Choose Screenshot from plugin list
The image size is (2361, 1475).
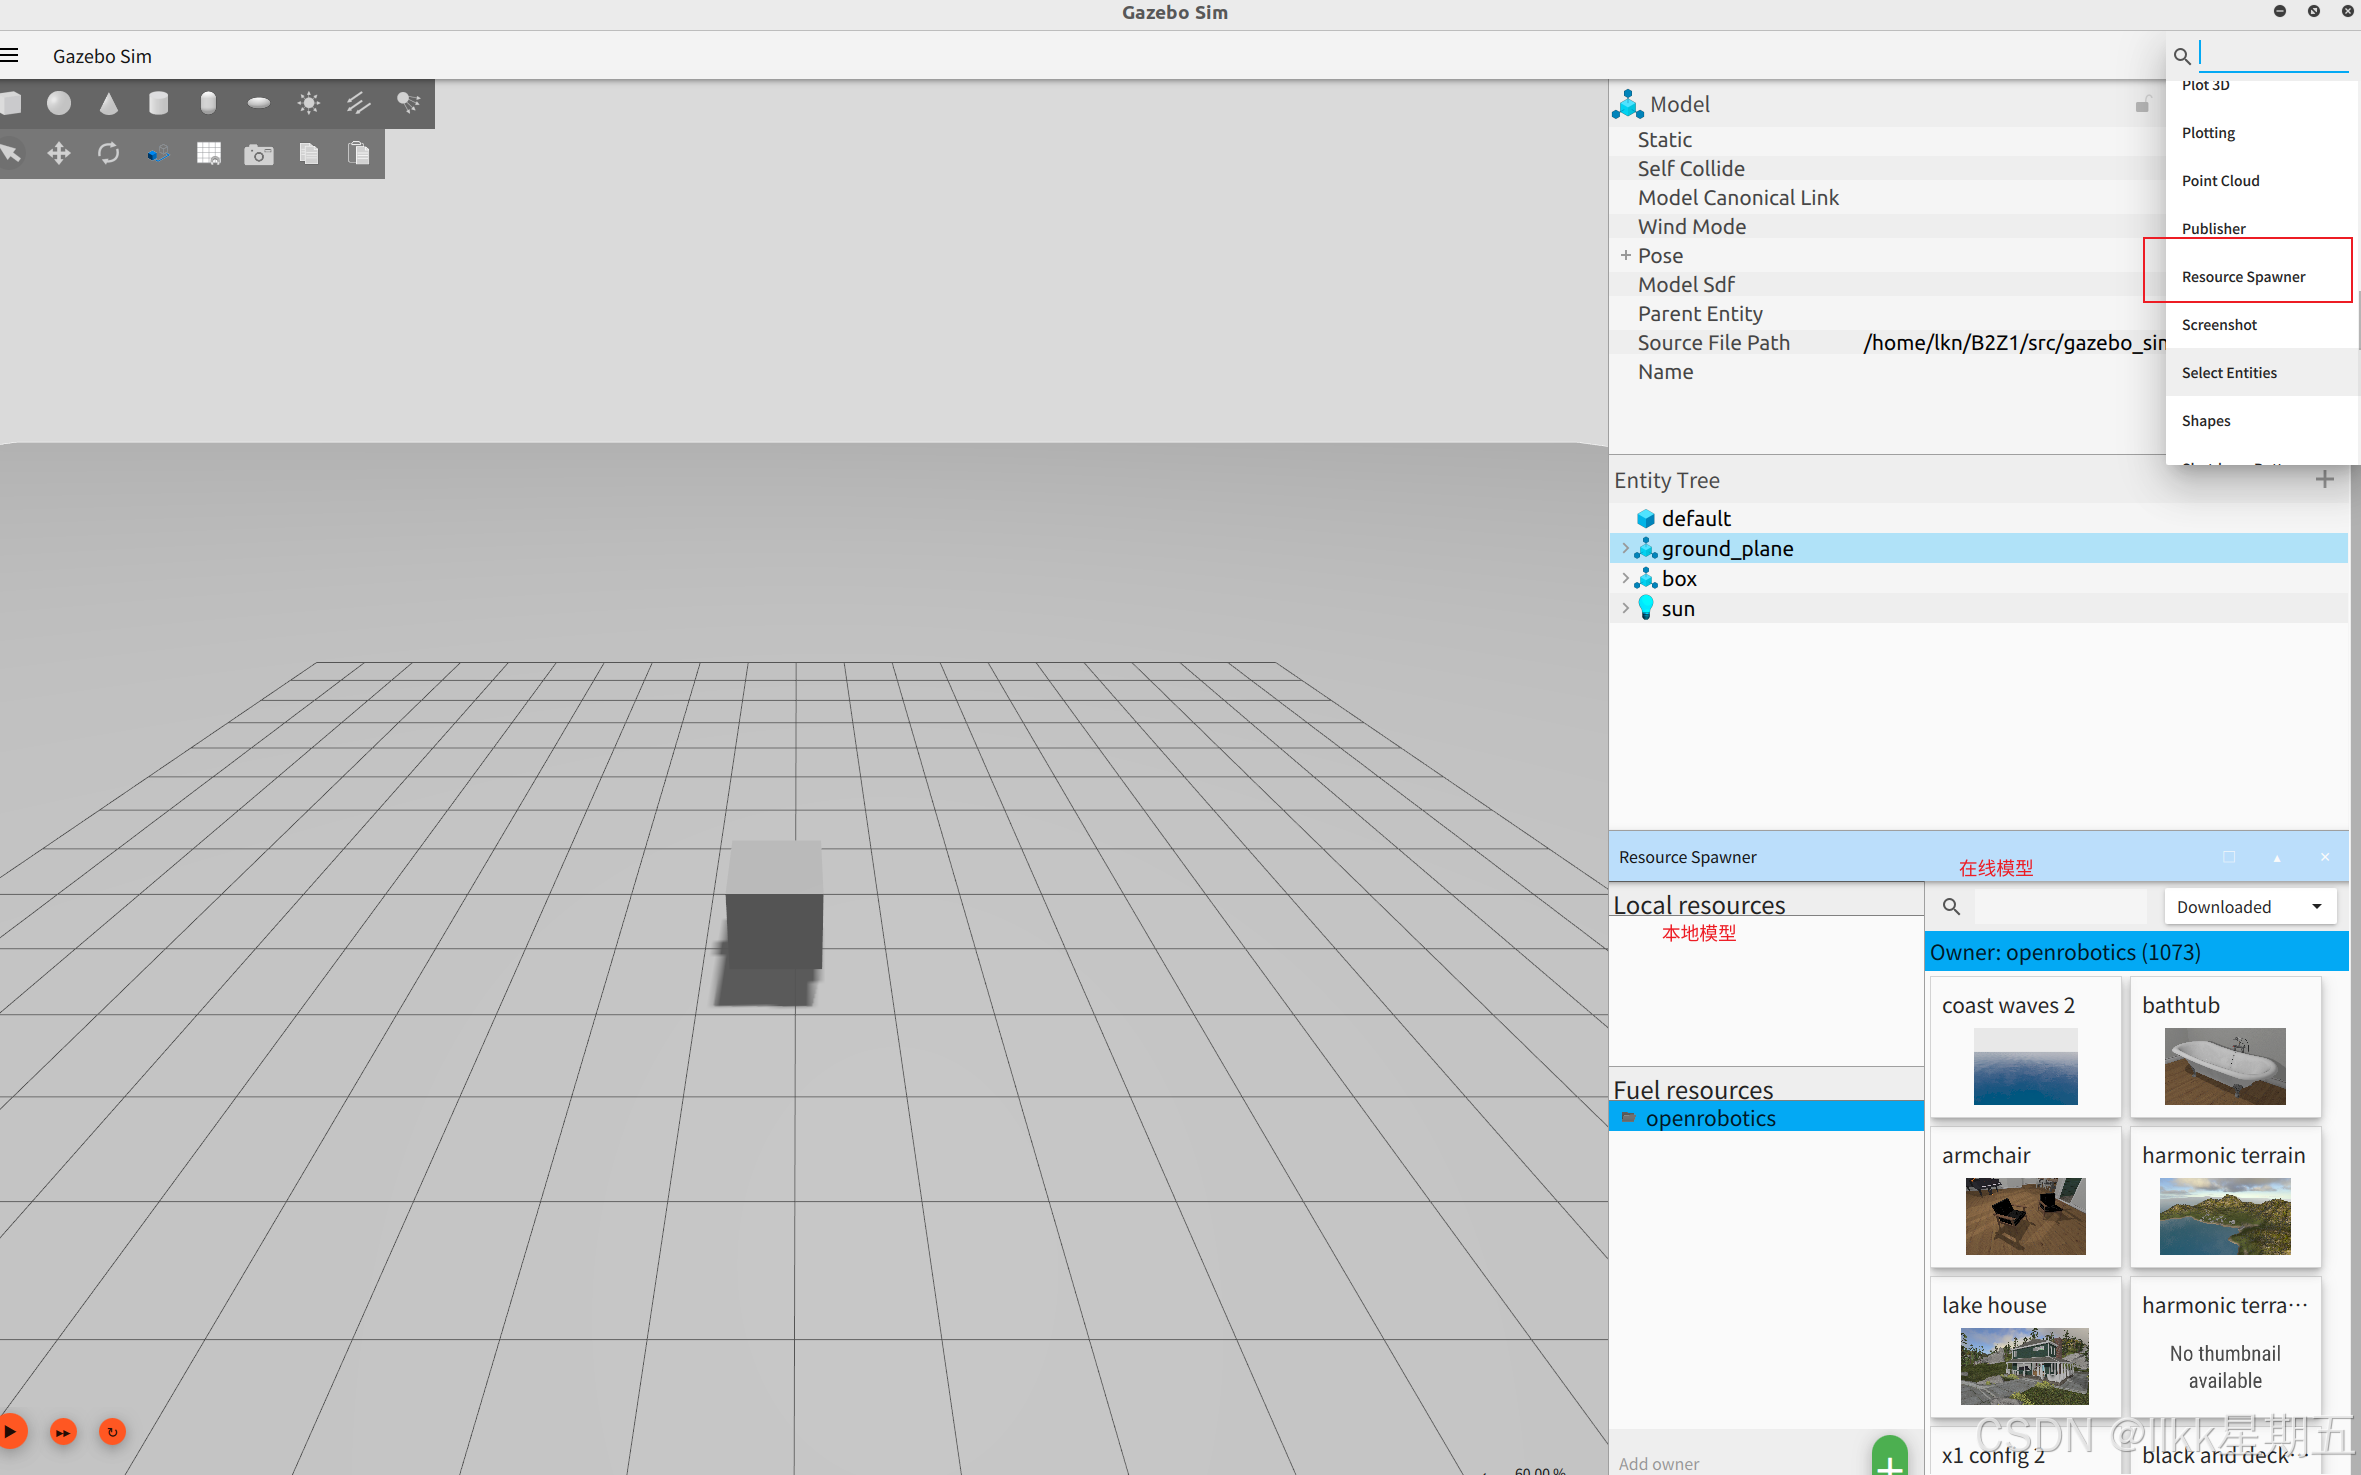tap(2219, 325)
